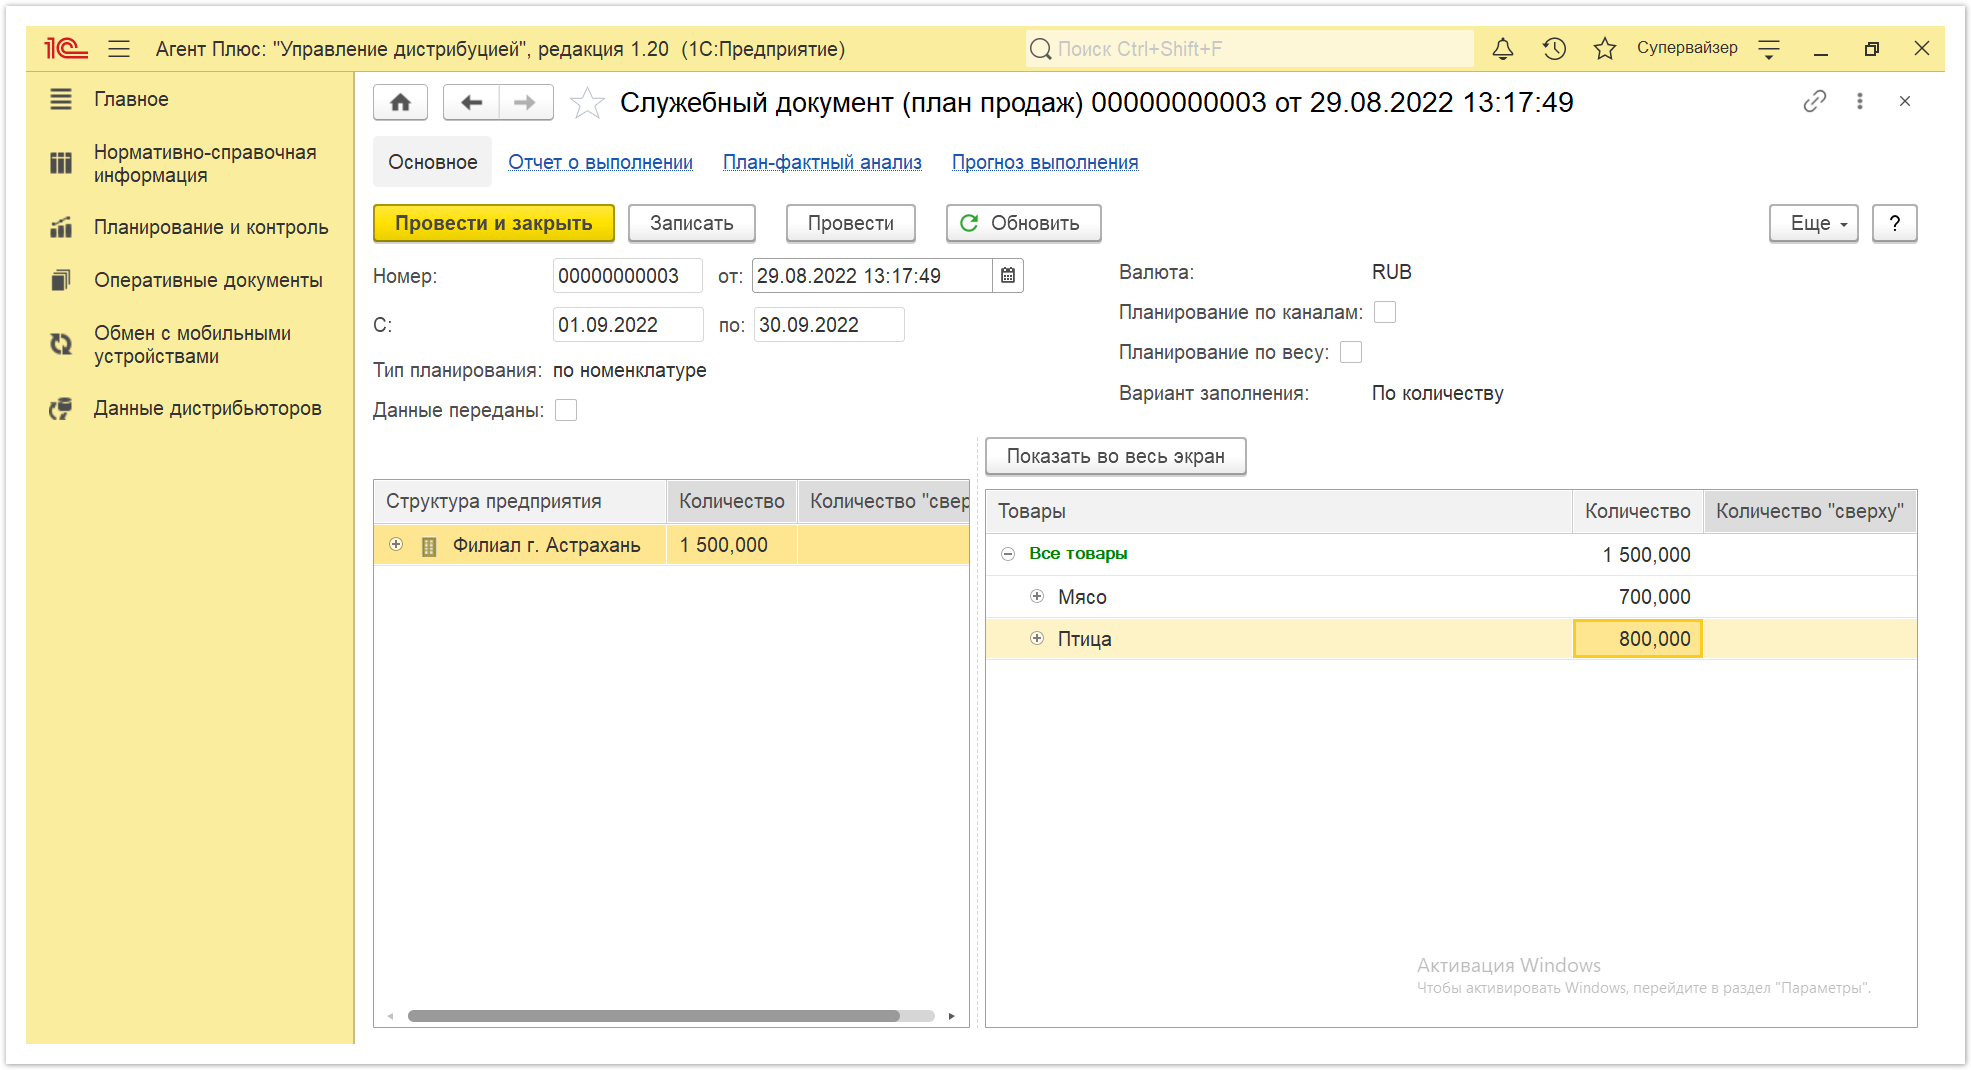Open the notifications bell
1971x1070 pixels.
click(x=1502, y=48)
